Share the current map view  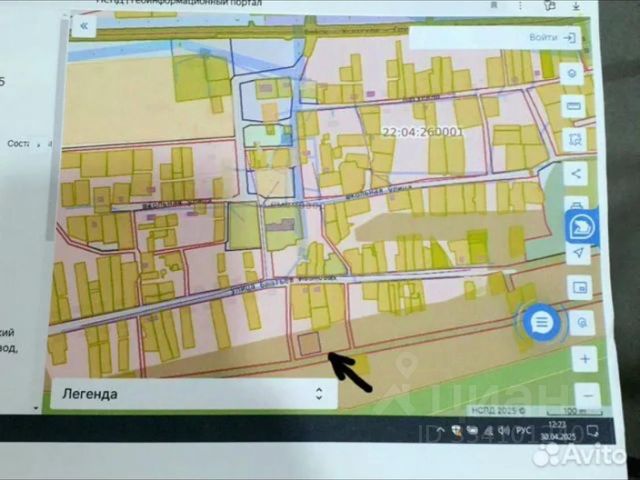coord(576,174)
